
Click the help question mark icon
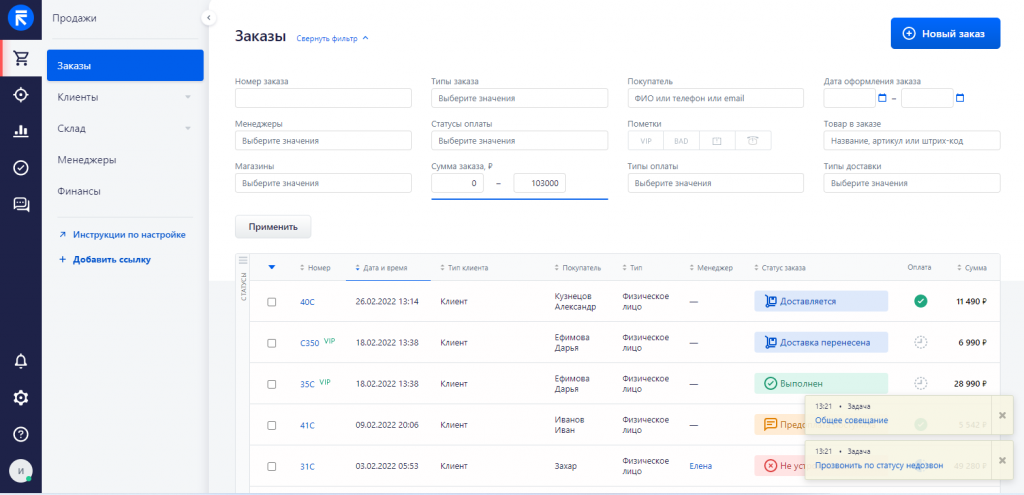click(21, 434)
